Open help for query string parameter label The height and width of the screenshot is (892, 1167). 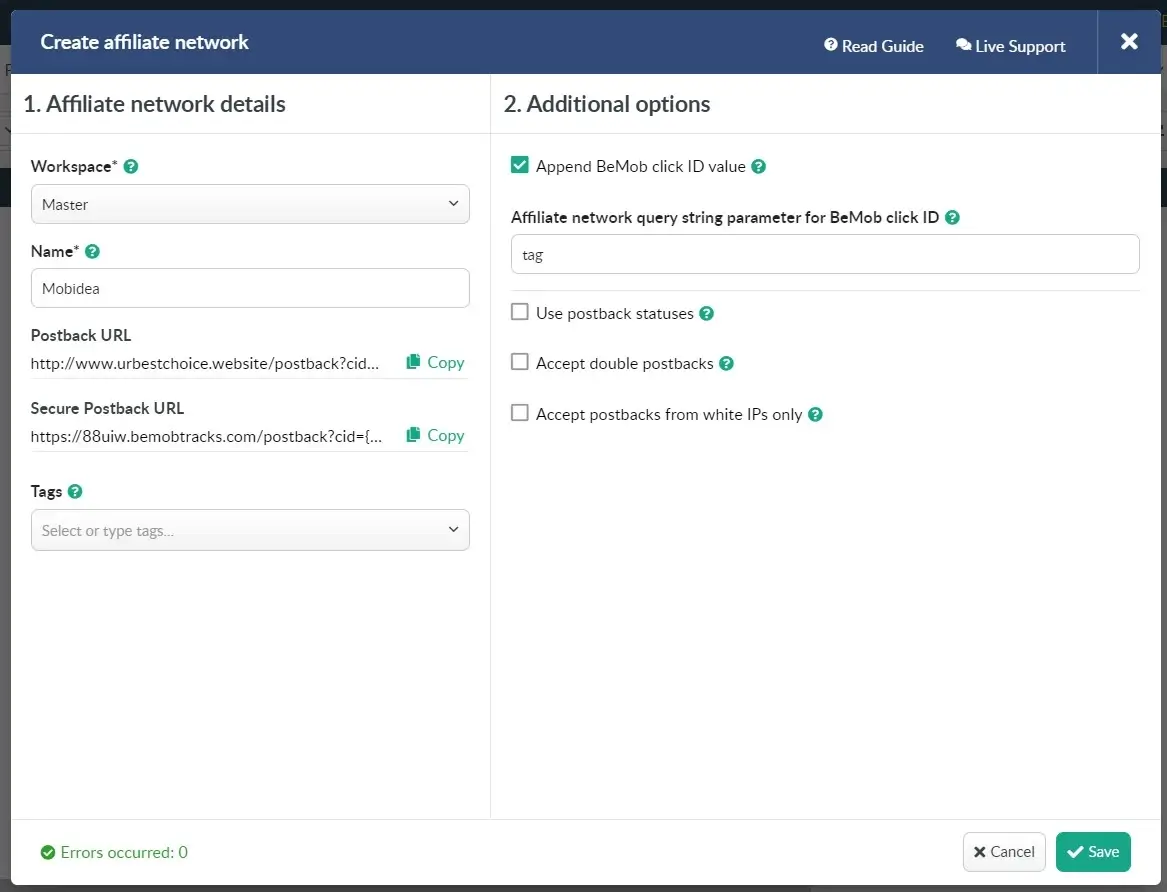click(x=952, y=217)
